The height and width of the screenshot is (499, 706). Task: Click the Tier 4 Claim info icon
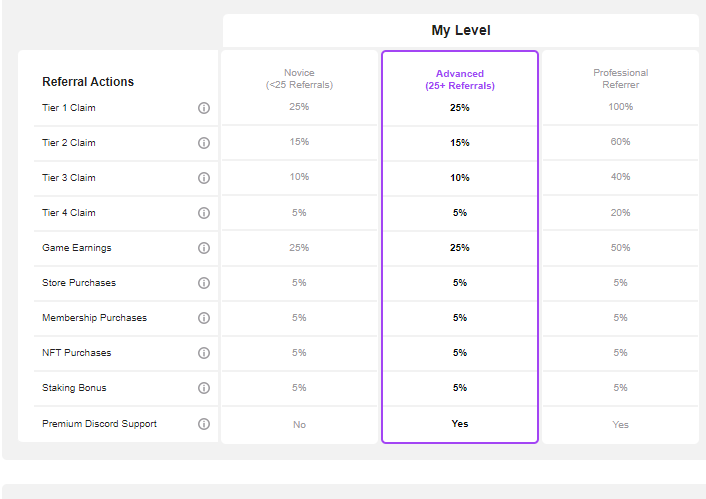(204, 213)
